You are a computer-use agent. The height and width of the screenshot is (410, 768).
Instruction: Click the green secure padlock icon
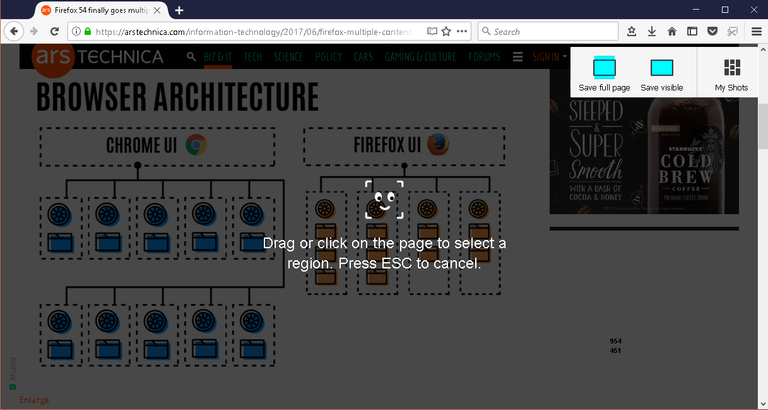point(88,32)
